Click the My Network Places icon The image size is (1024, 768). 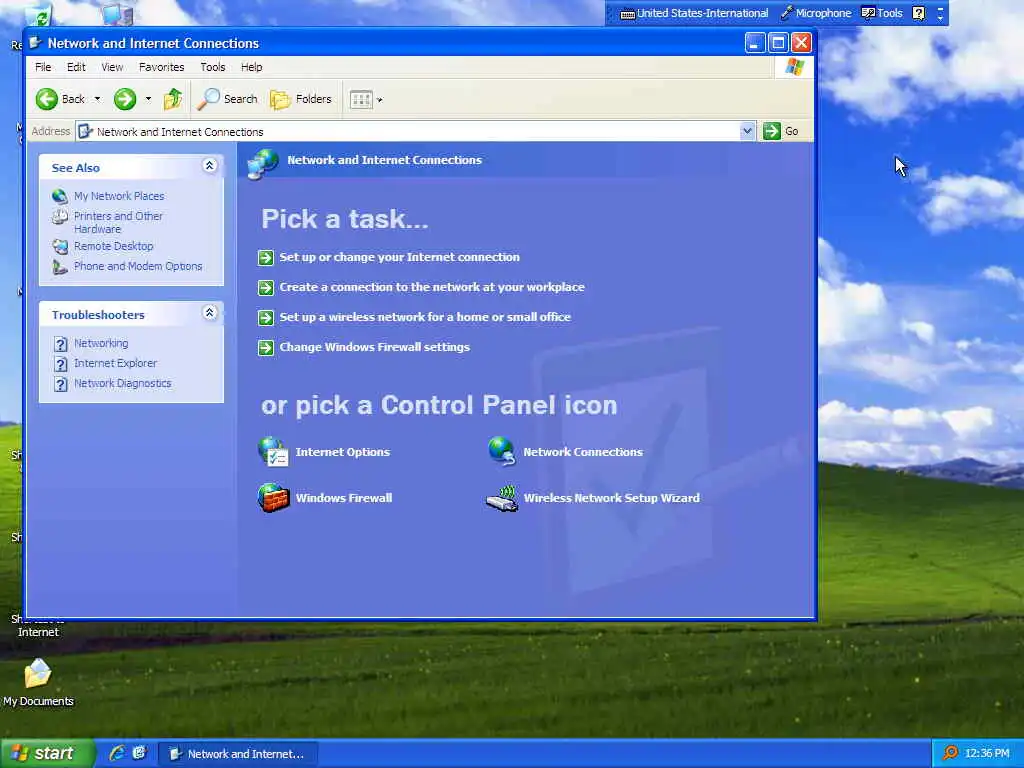click(60, 196)
